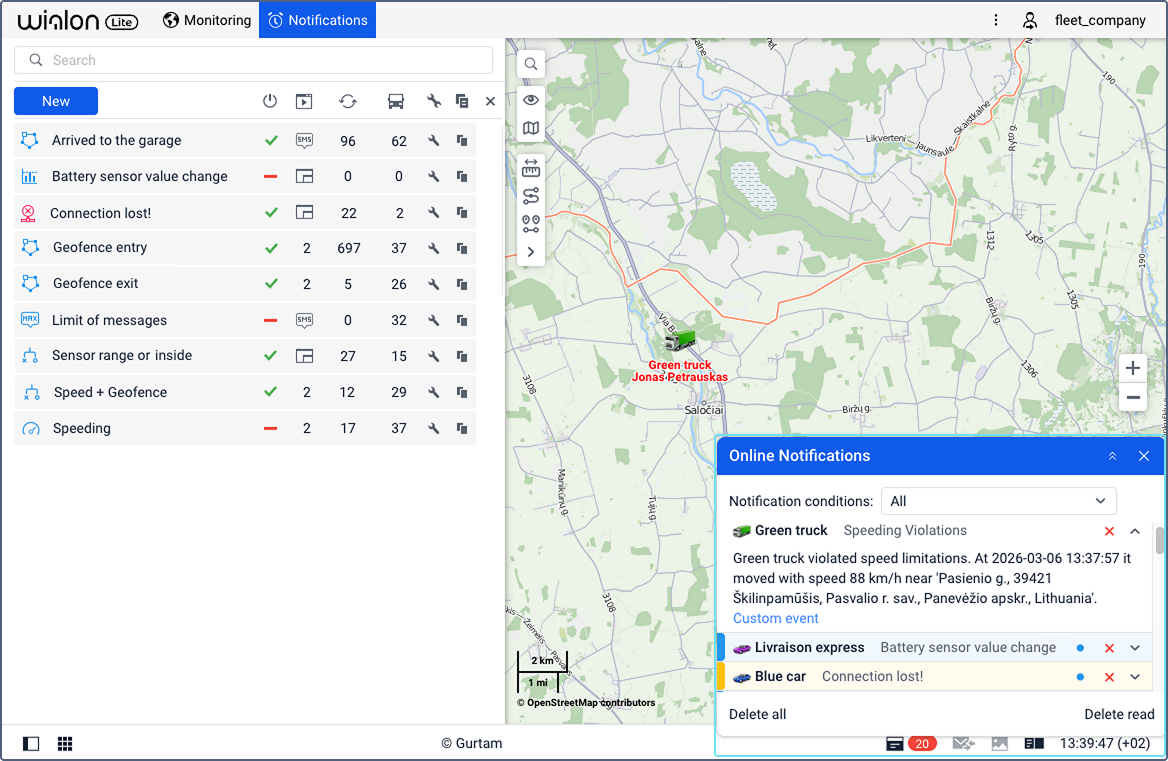Disable the Arrived to the garage notification

[270, 141]
